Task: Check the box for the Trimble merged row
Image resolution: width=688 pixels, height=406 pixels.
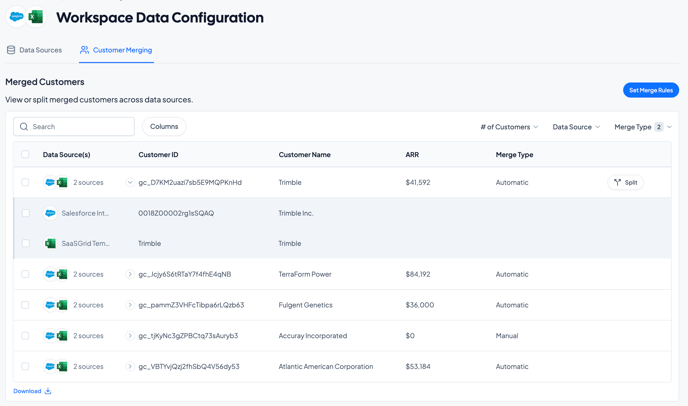Action: [x=25, y=183]
